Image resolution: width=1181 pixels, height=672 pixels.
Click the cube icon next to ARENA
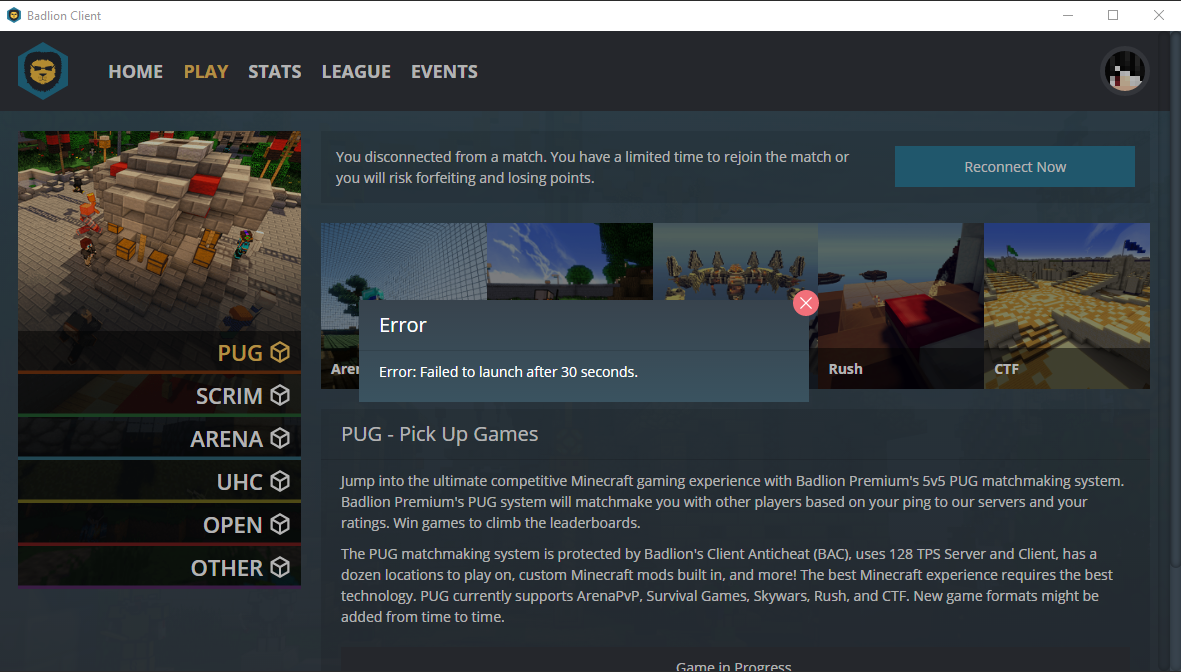click(x=280, y=438)
